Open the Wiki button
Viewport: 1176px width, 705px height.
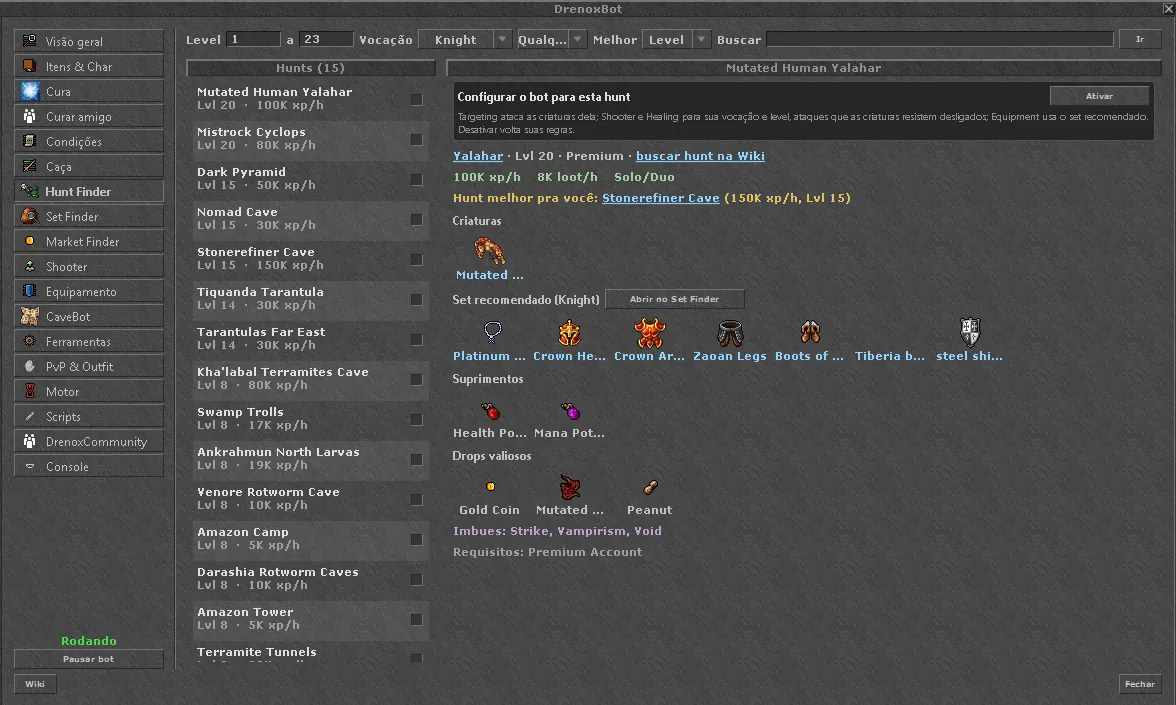point(34,684)
